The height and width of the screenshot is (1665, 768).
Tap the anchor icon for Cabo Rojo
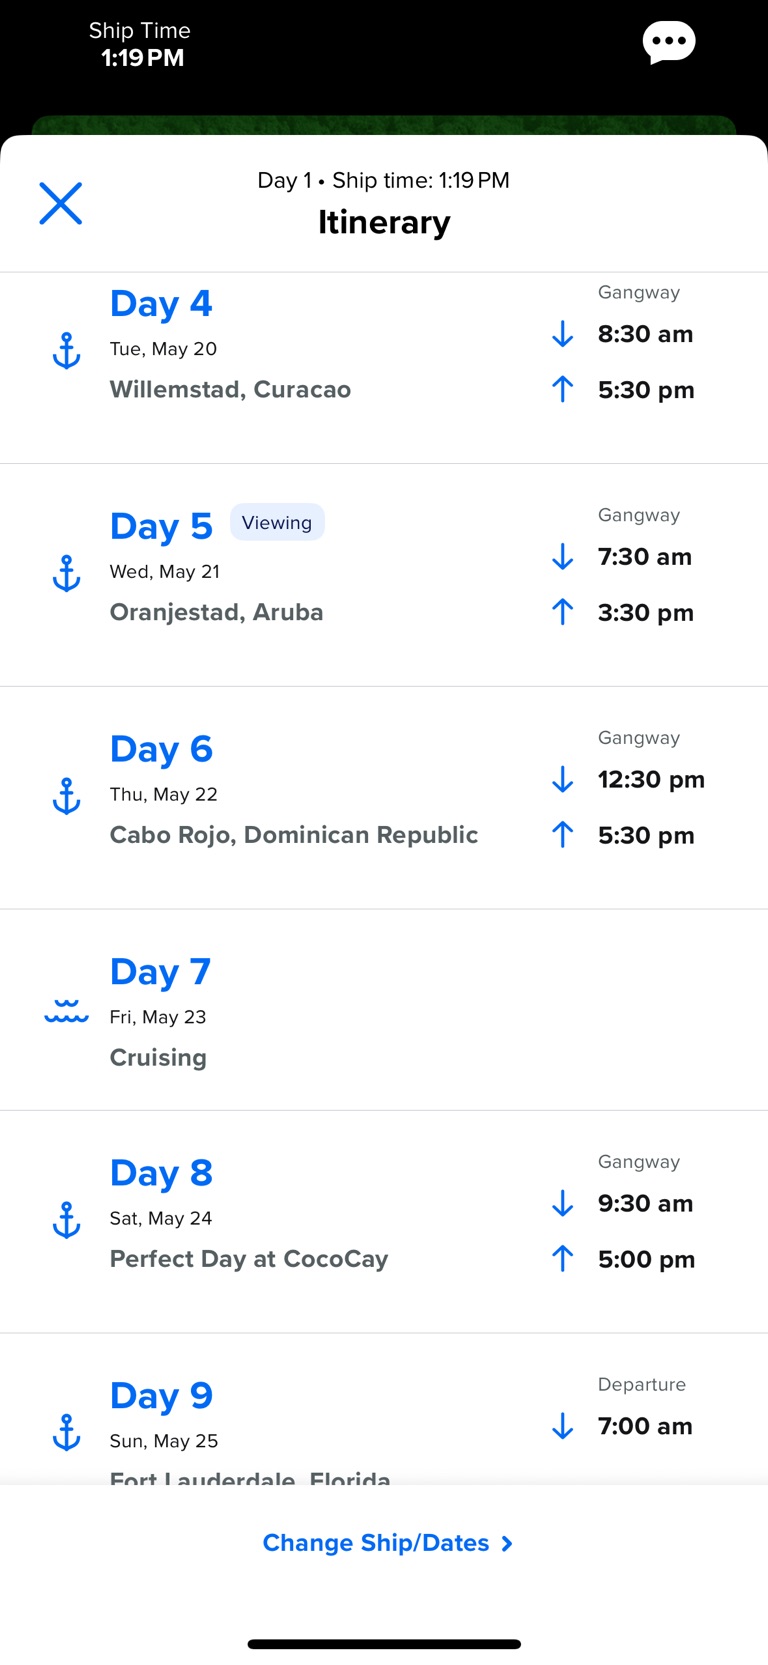click(66, 797)
